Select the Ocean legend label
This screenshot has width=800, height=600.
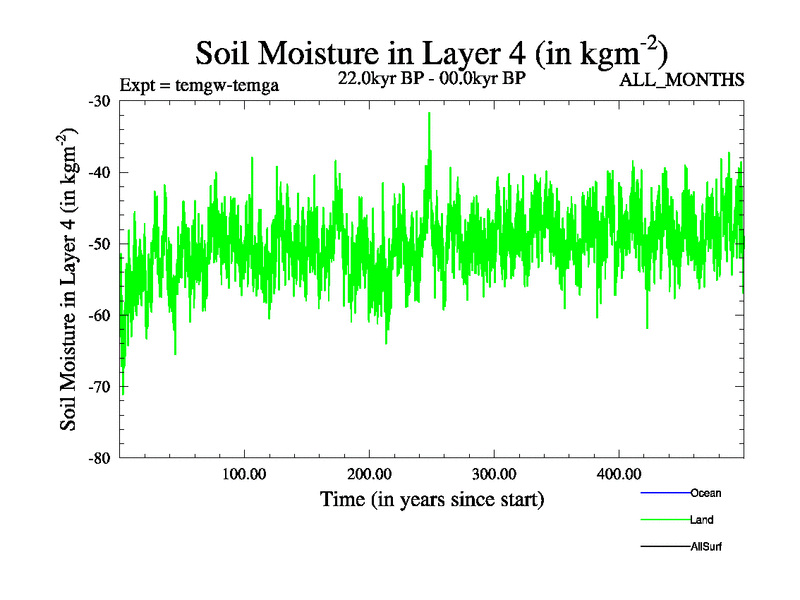705,493
